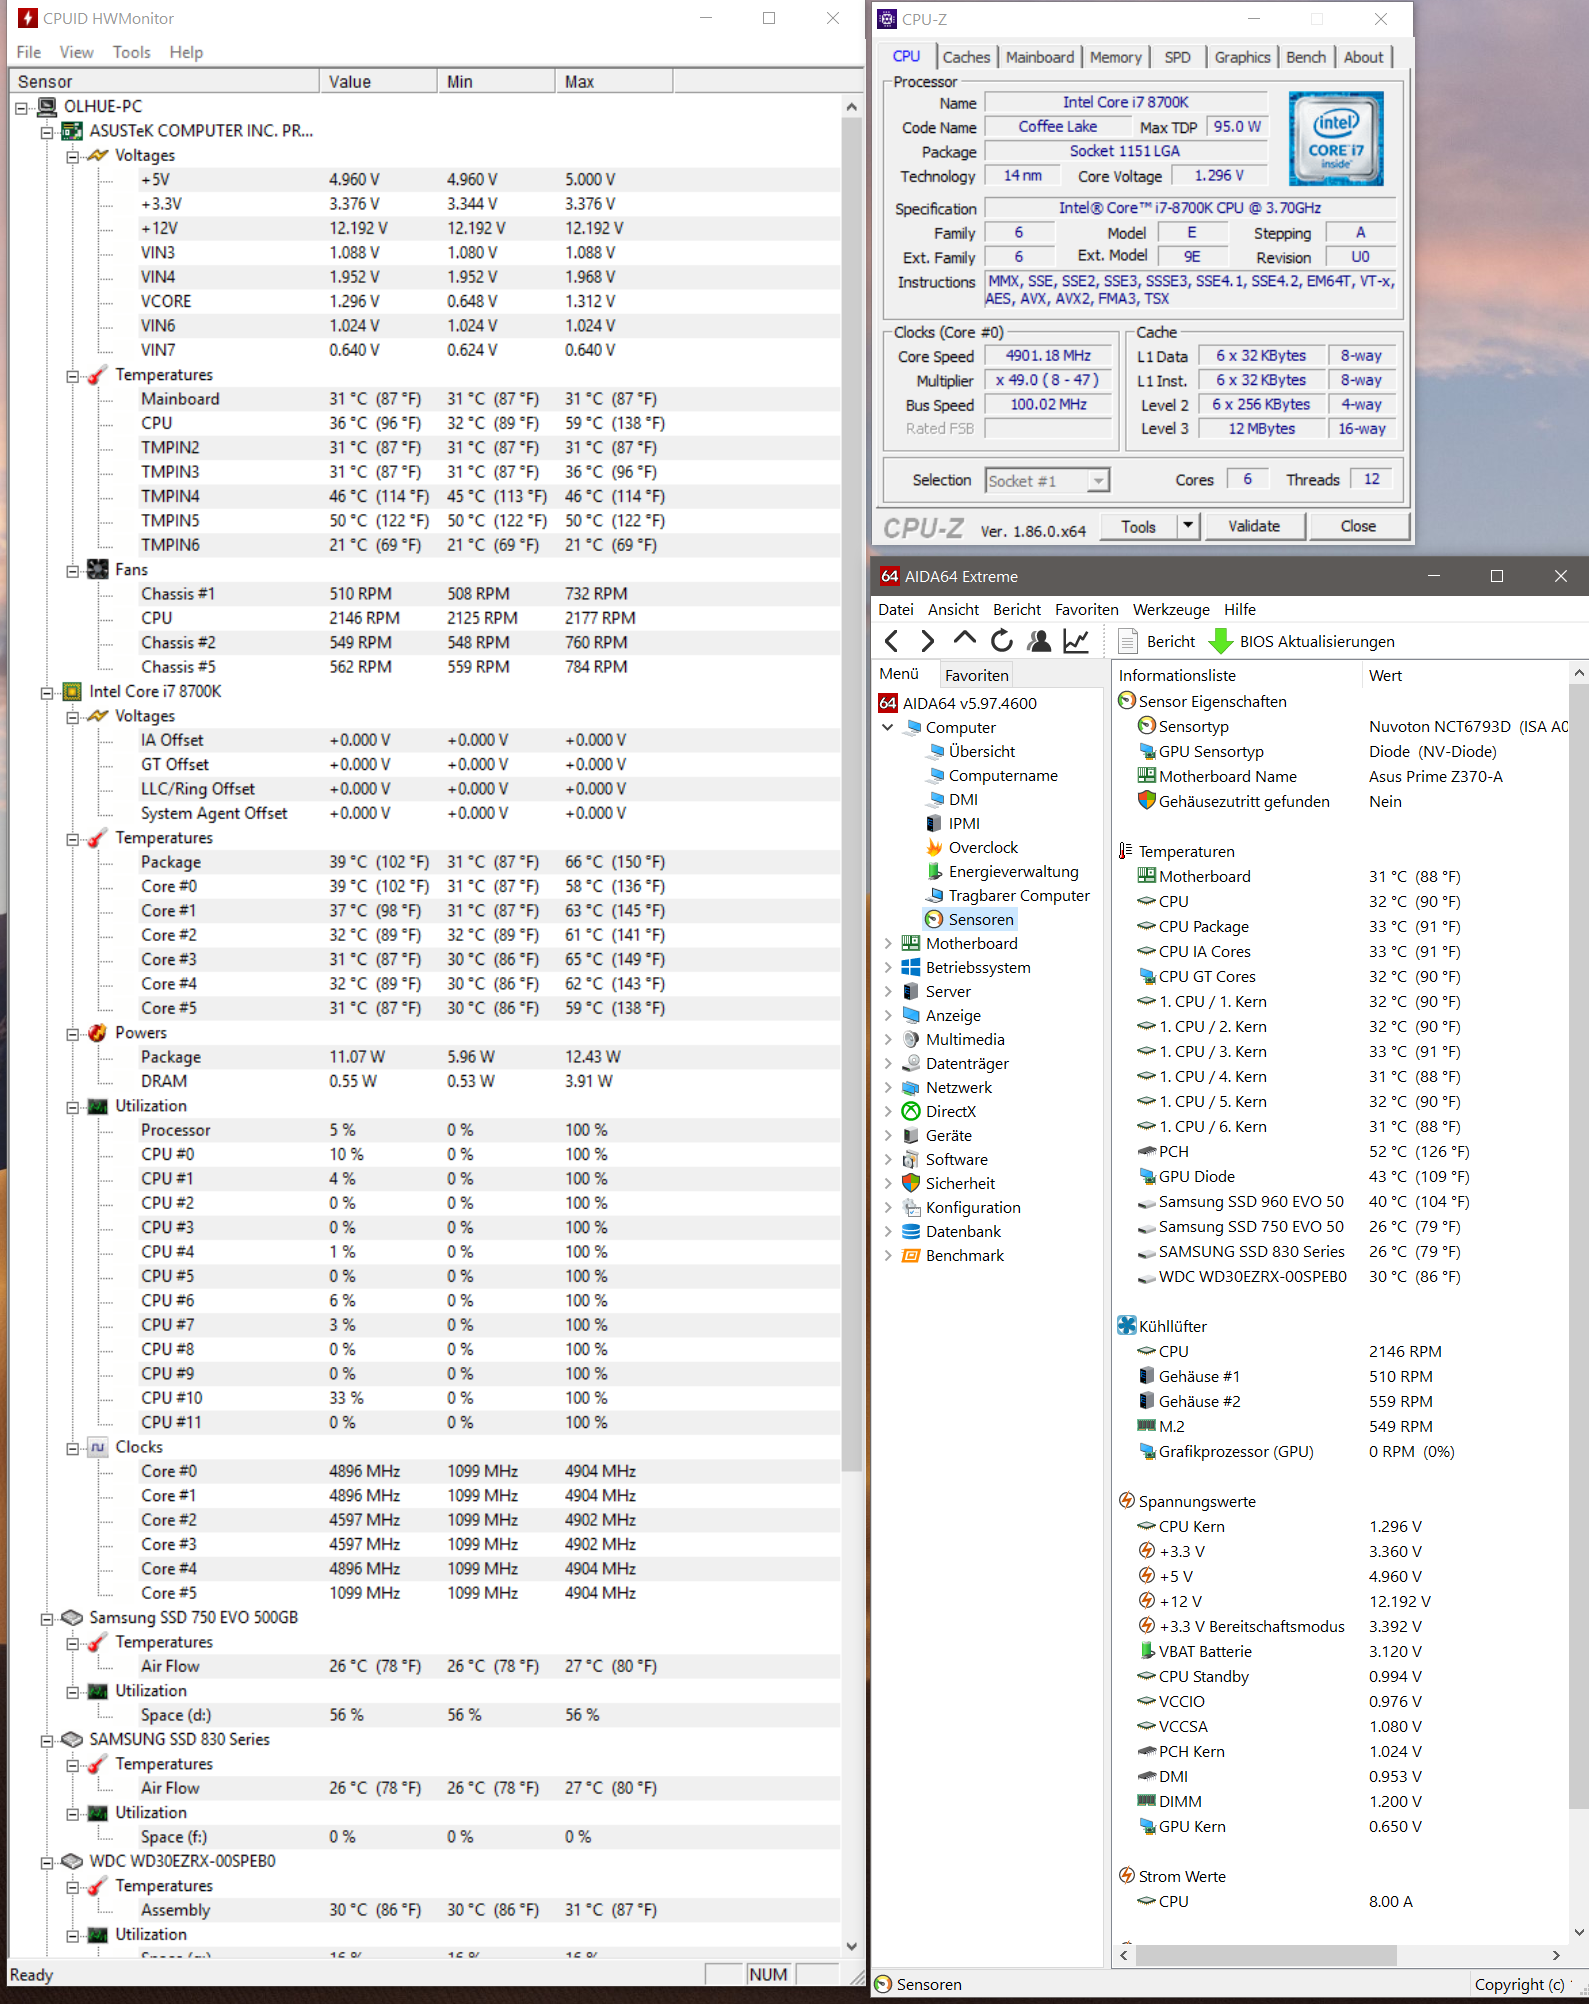The width and height of the screenshot is (1589, 2004).
Task: Switch to the Memory tab in CPU-Z
Action: (x=1115, y=57)
